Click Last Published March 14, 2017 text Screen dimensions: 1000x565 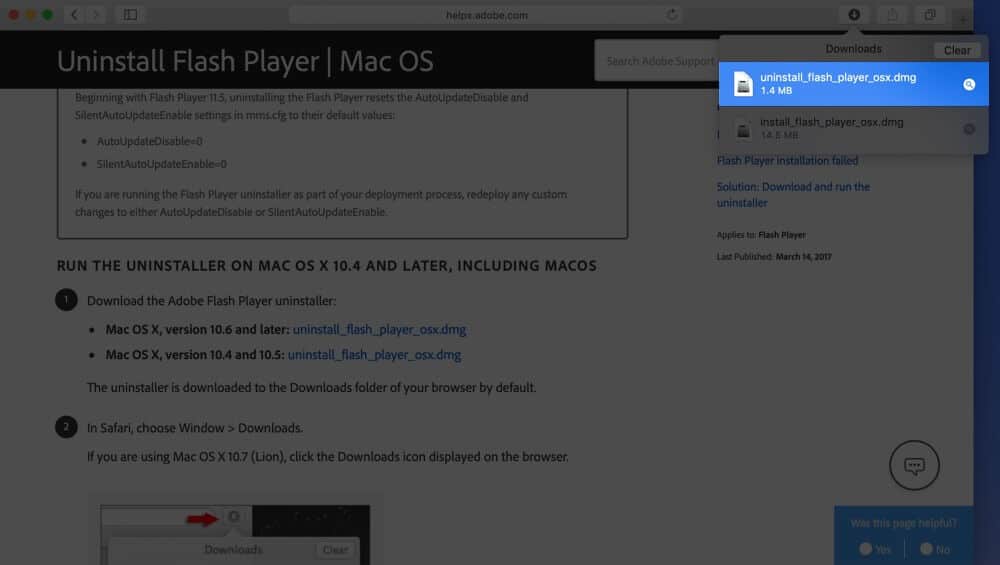coord(774,256)
